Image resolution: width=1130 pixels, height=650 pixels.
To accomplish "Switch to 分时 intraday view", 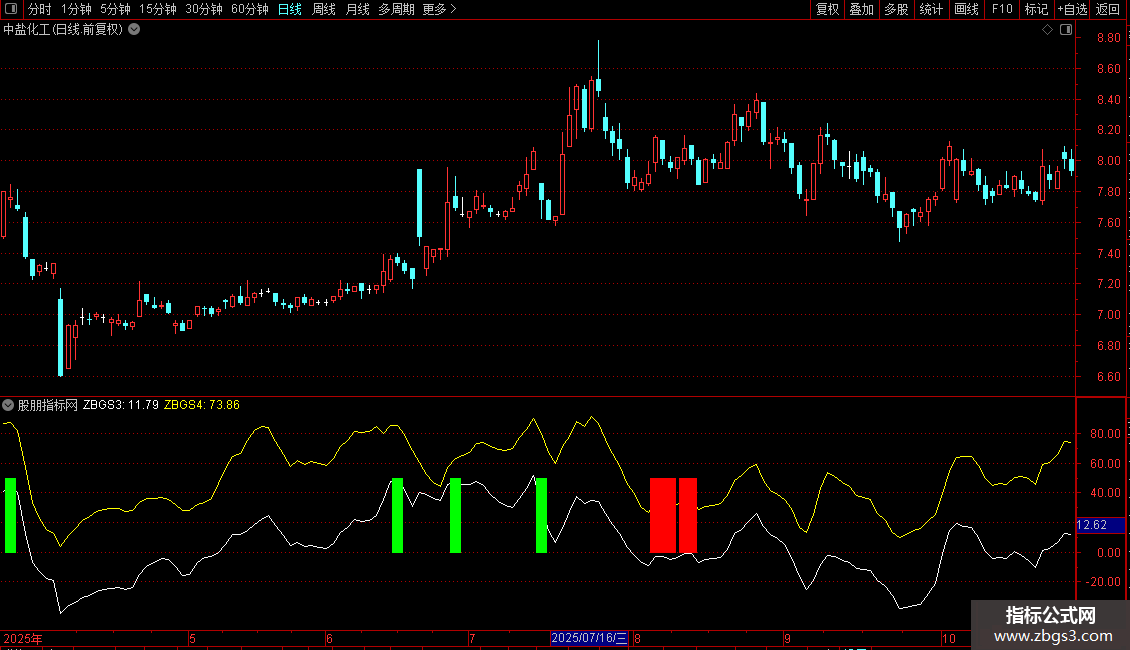I will 40,9.
